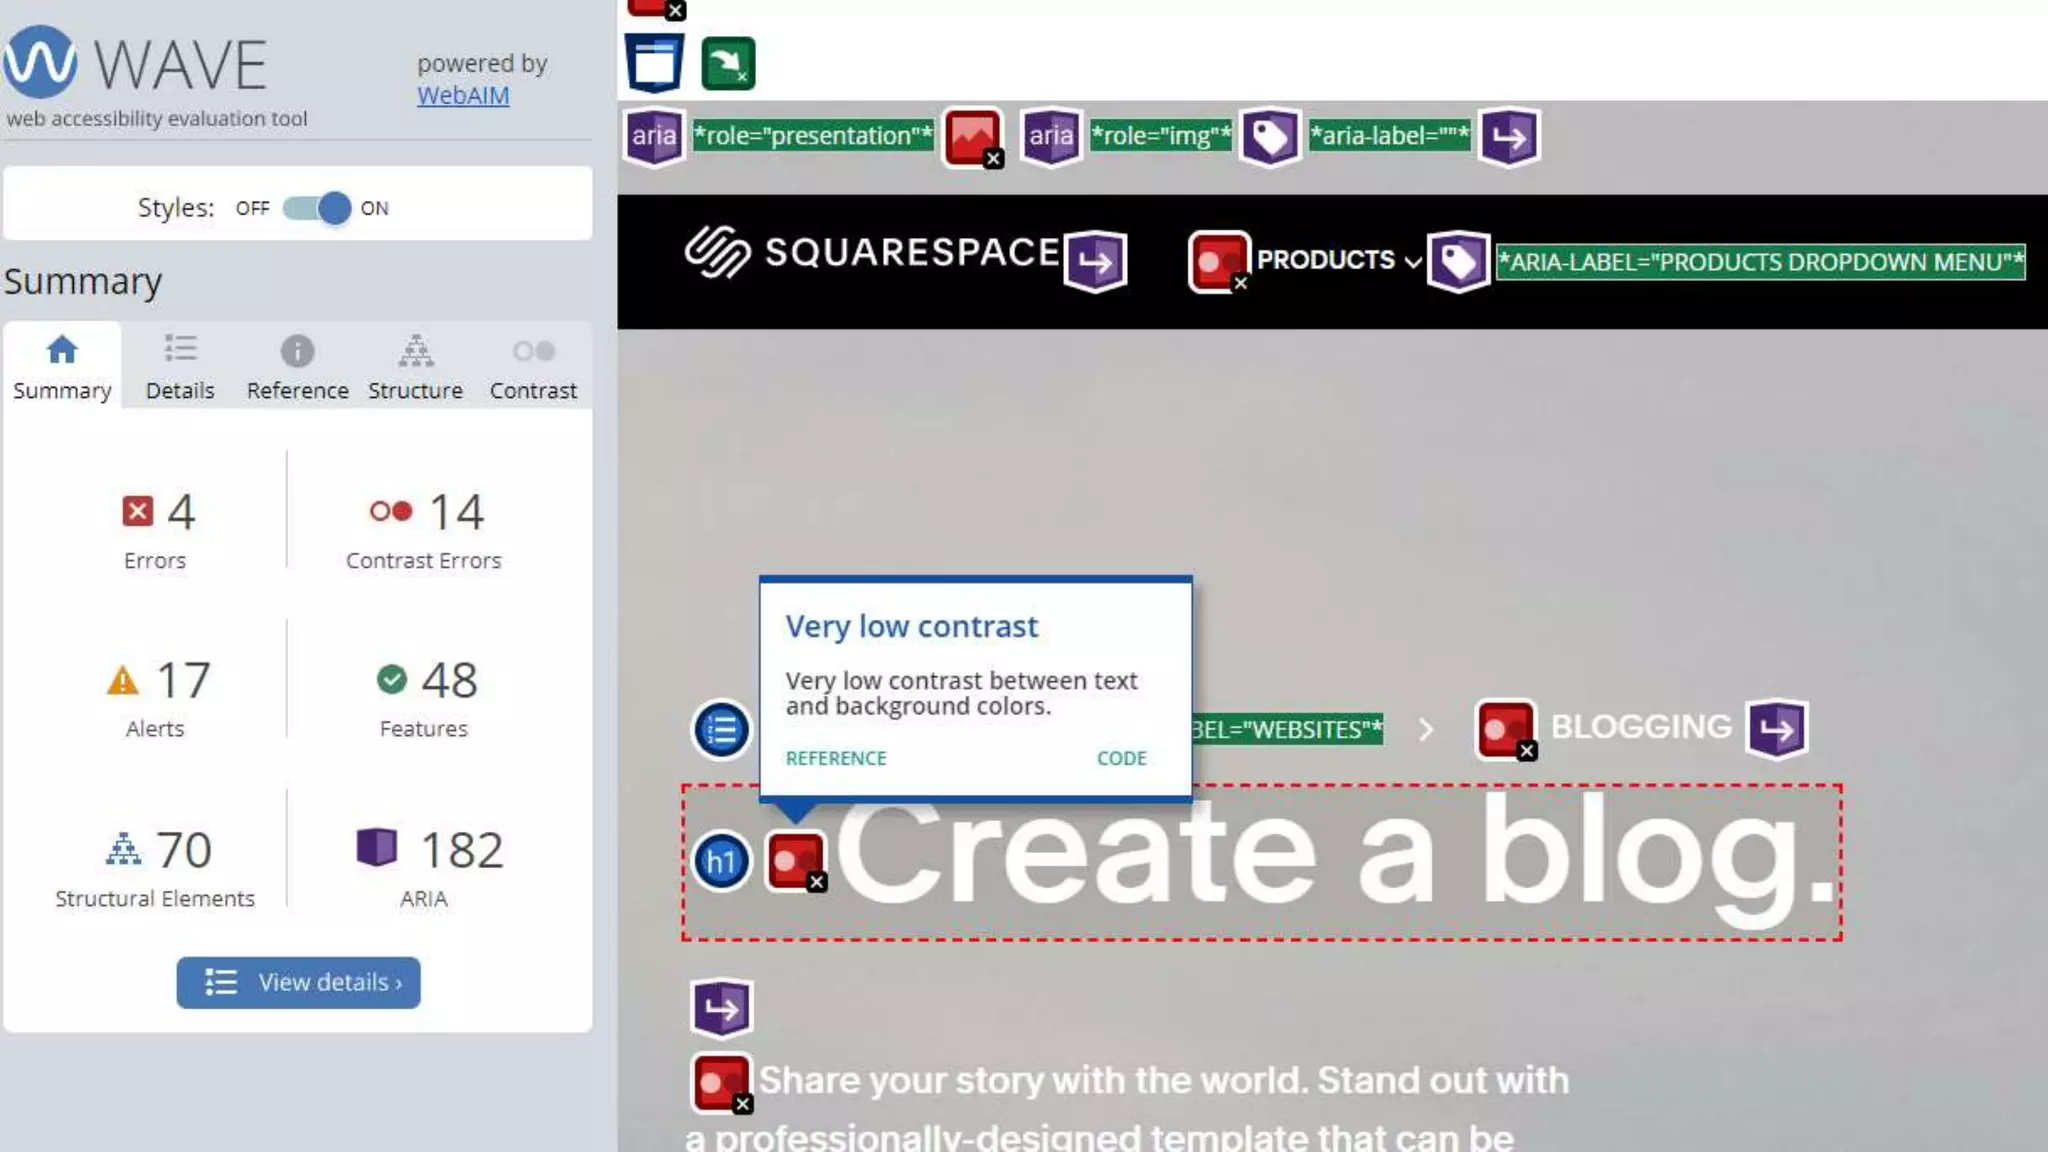Click the breadcrumb chevron before BLOGGING
This screenshot has width=2048, height=1152.
1426,730
